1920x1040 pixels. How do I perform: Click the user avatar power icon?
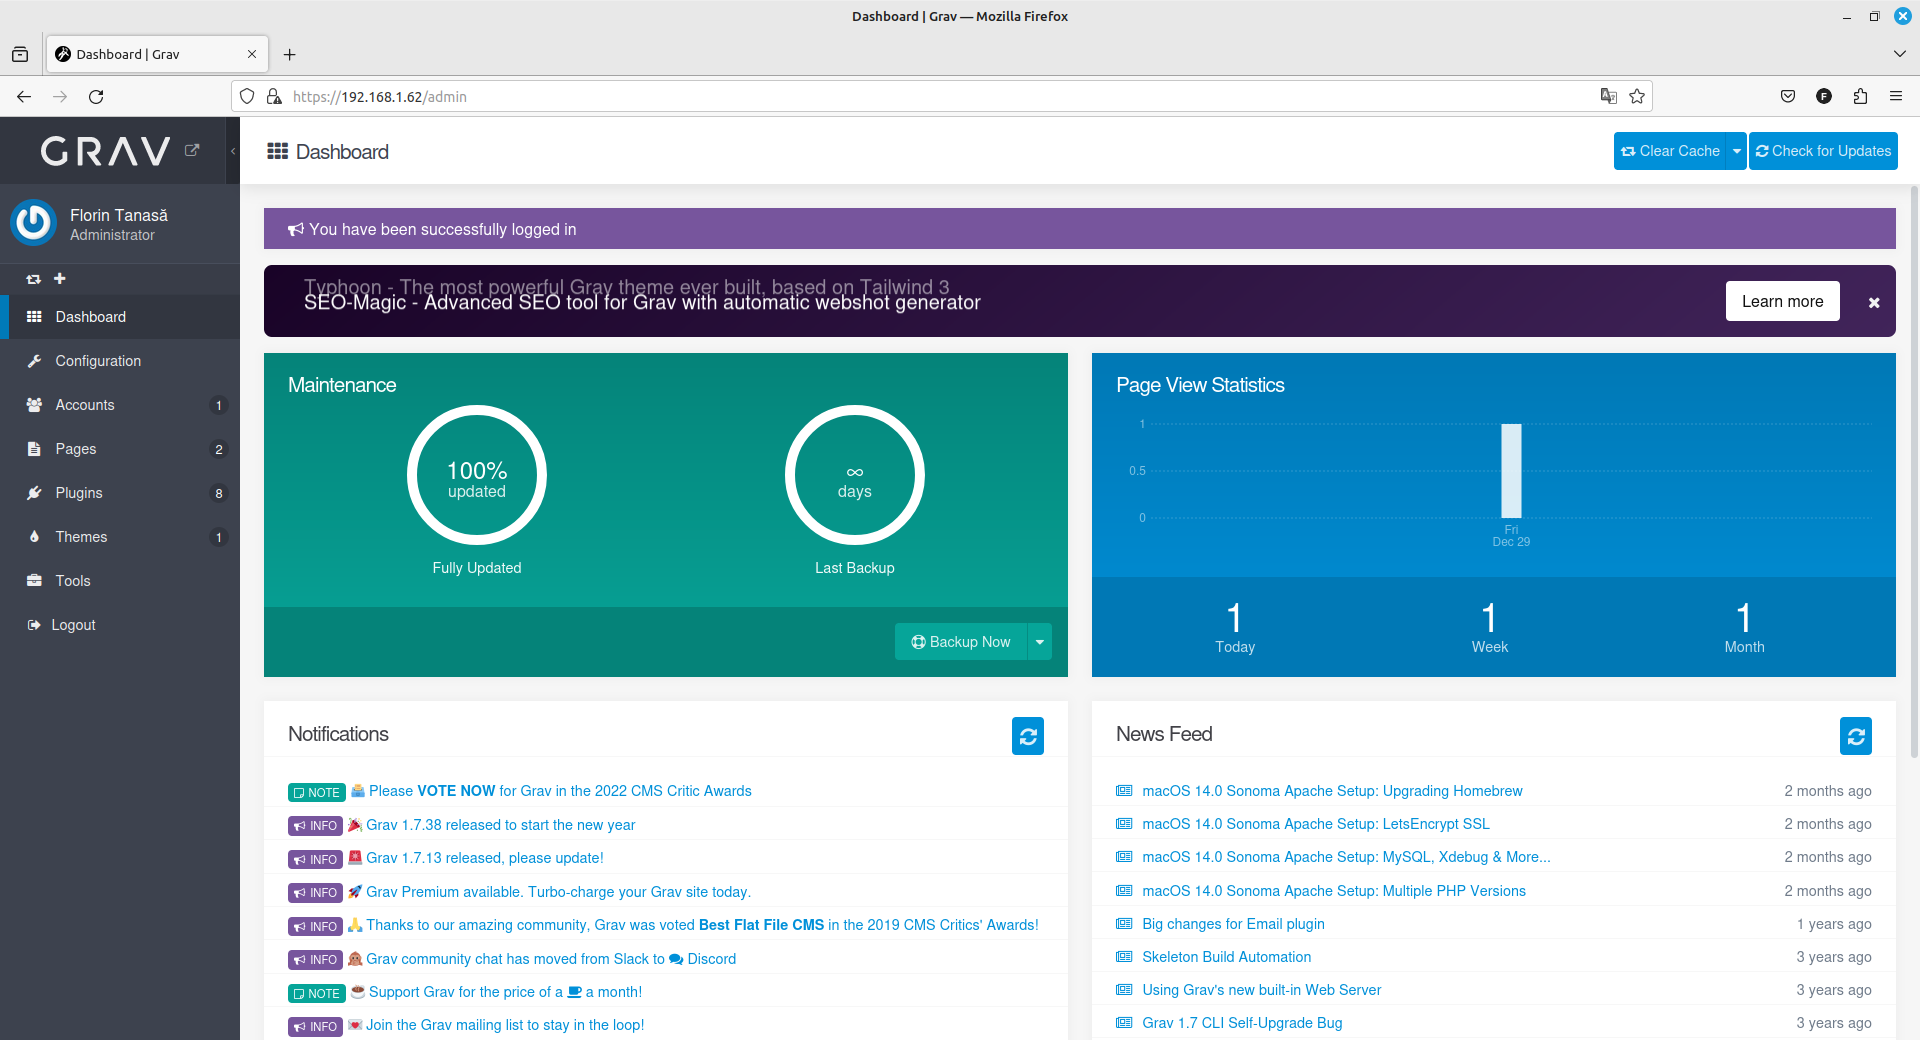33,222
